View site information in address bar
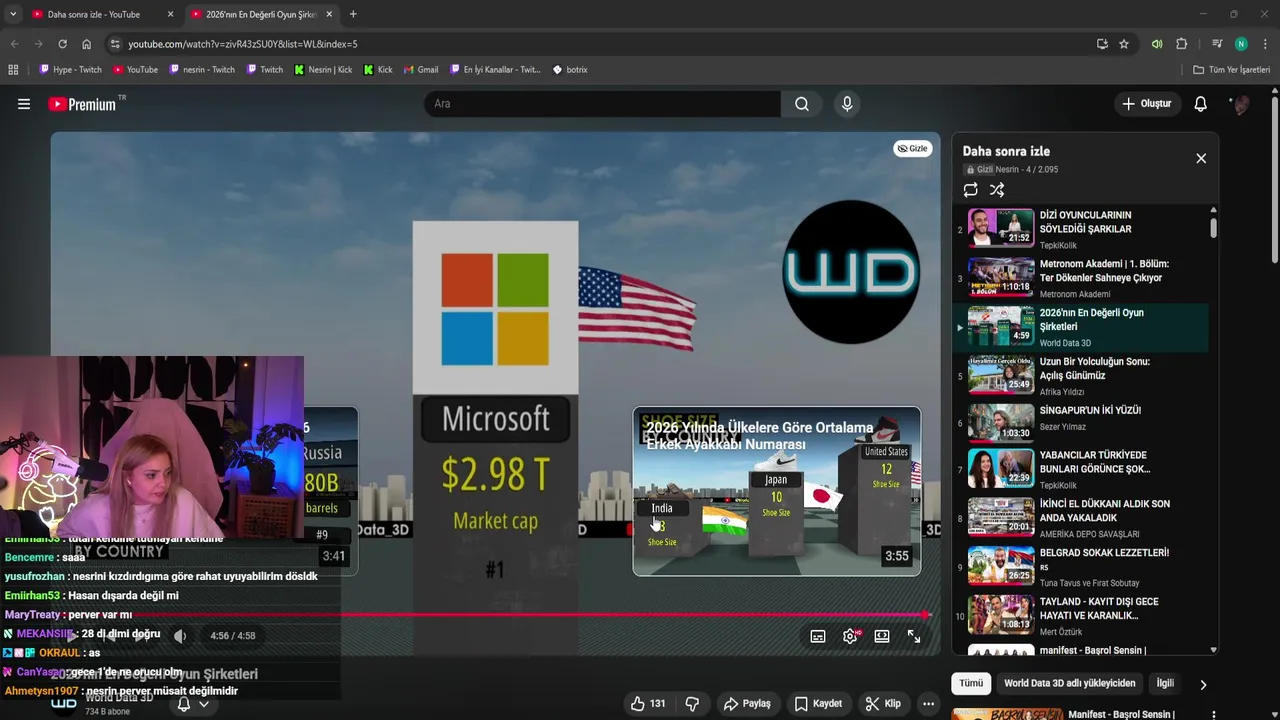1280x720 pixels. pos(115,44)
